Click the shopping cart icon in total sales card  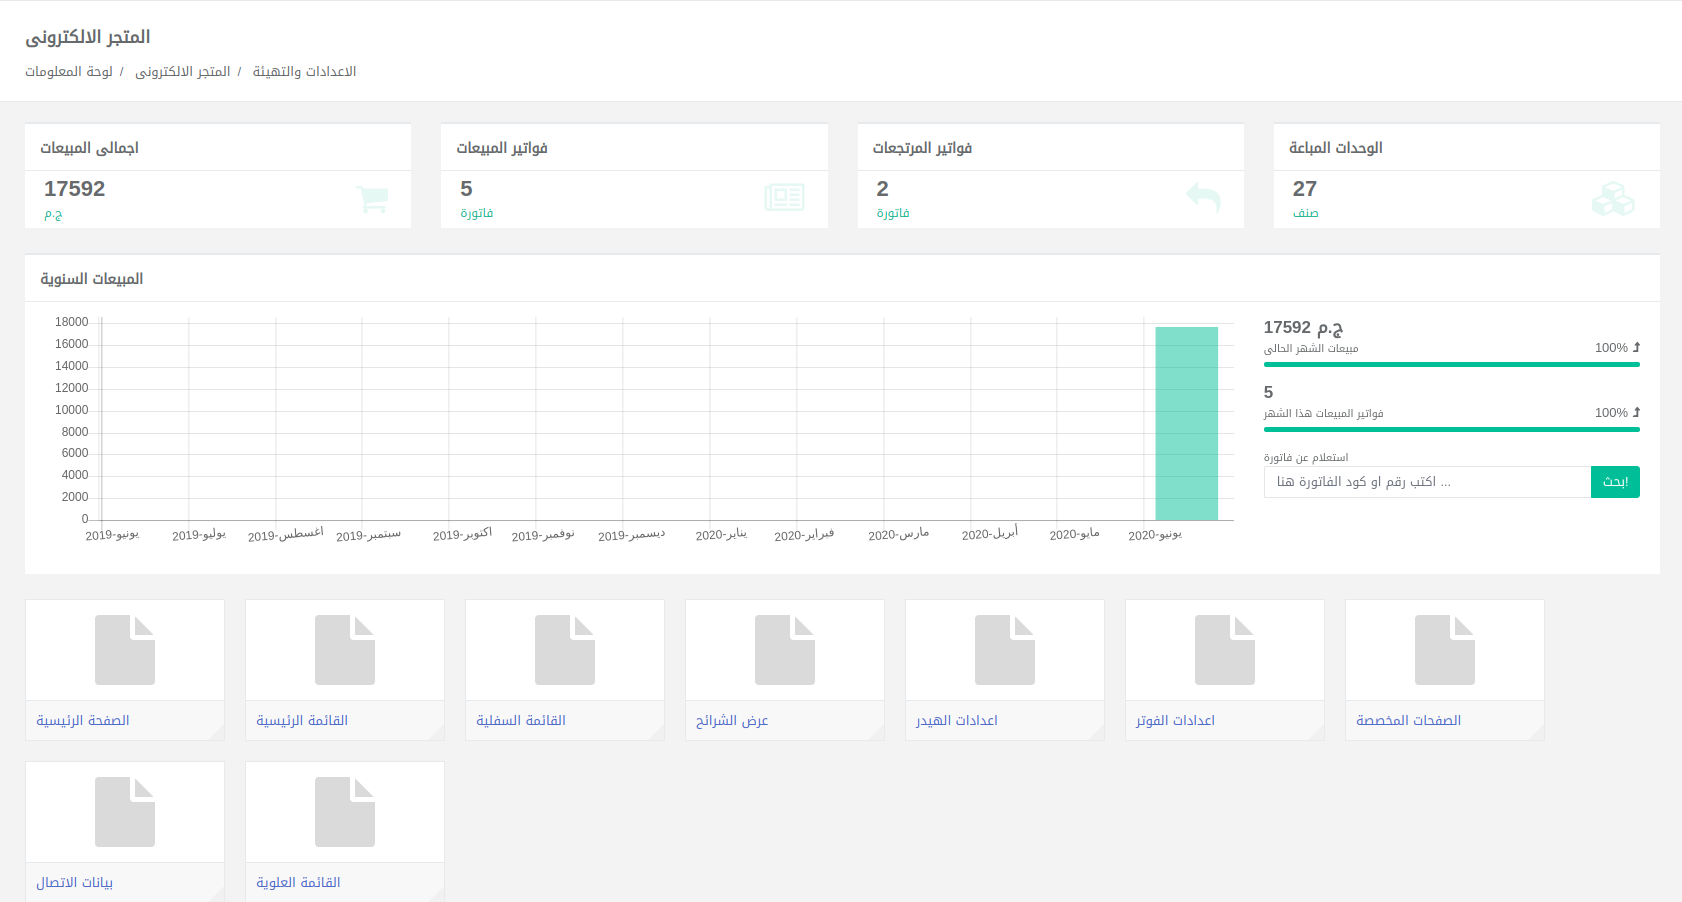pyautogui.click(x=372, y=199)
